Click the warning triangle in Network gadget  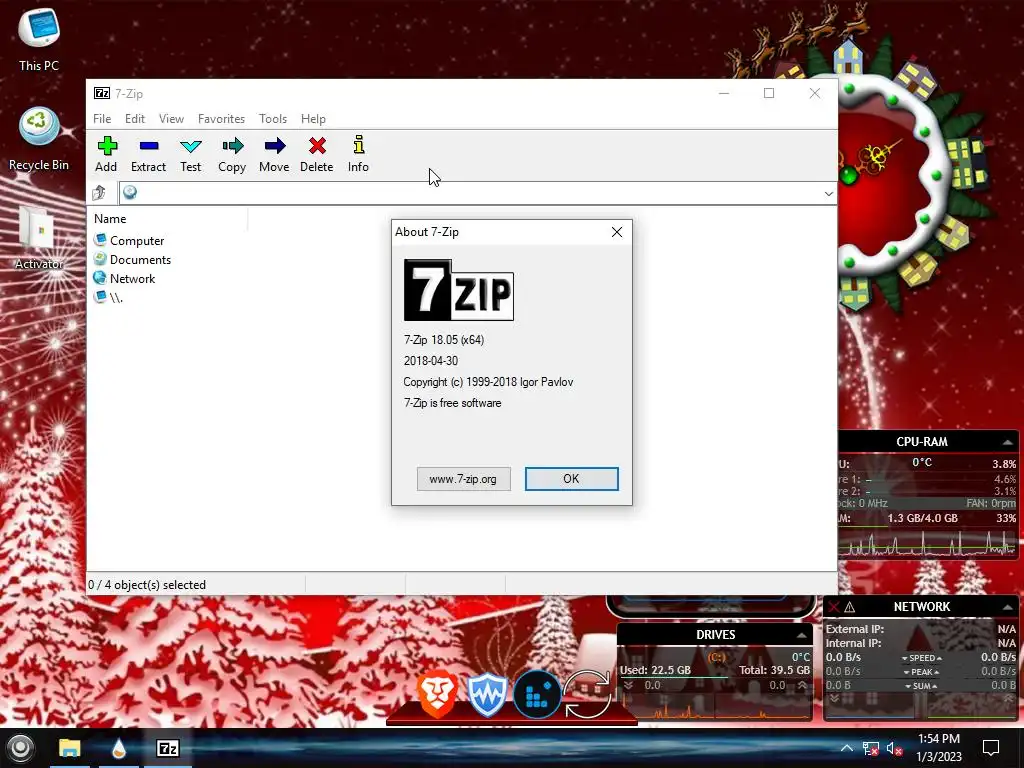click(850, 607)
